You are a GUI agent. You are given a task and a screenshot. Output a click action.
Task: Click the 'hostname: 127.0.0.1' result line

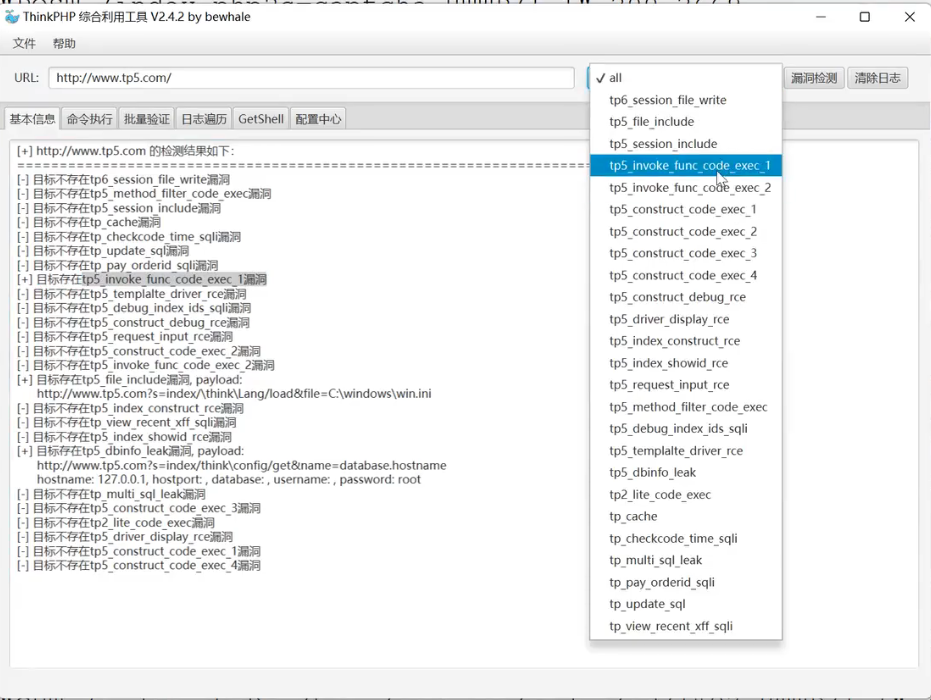[229, 480]
